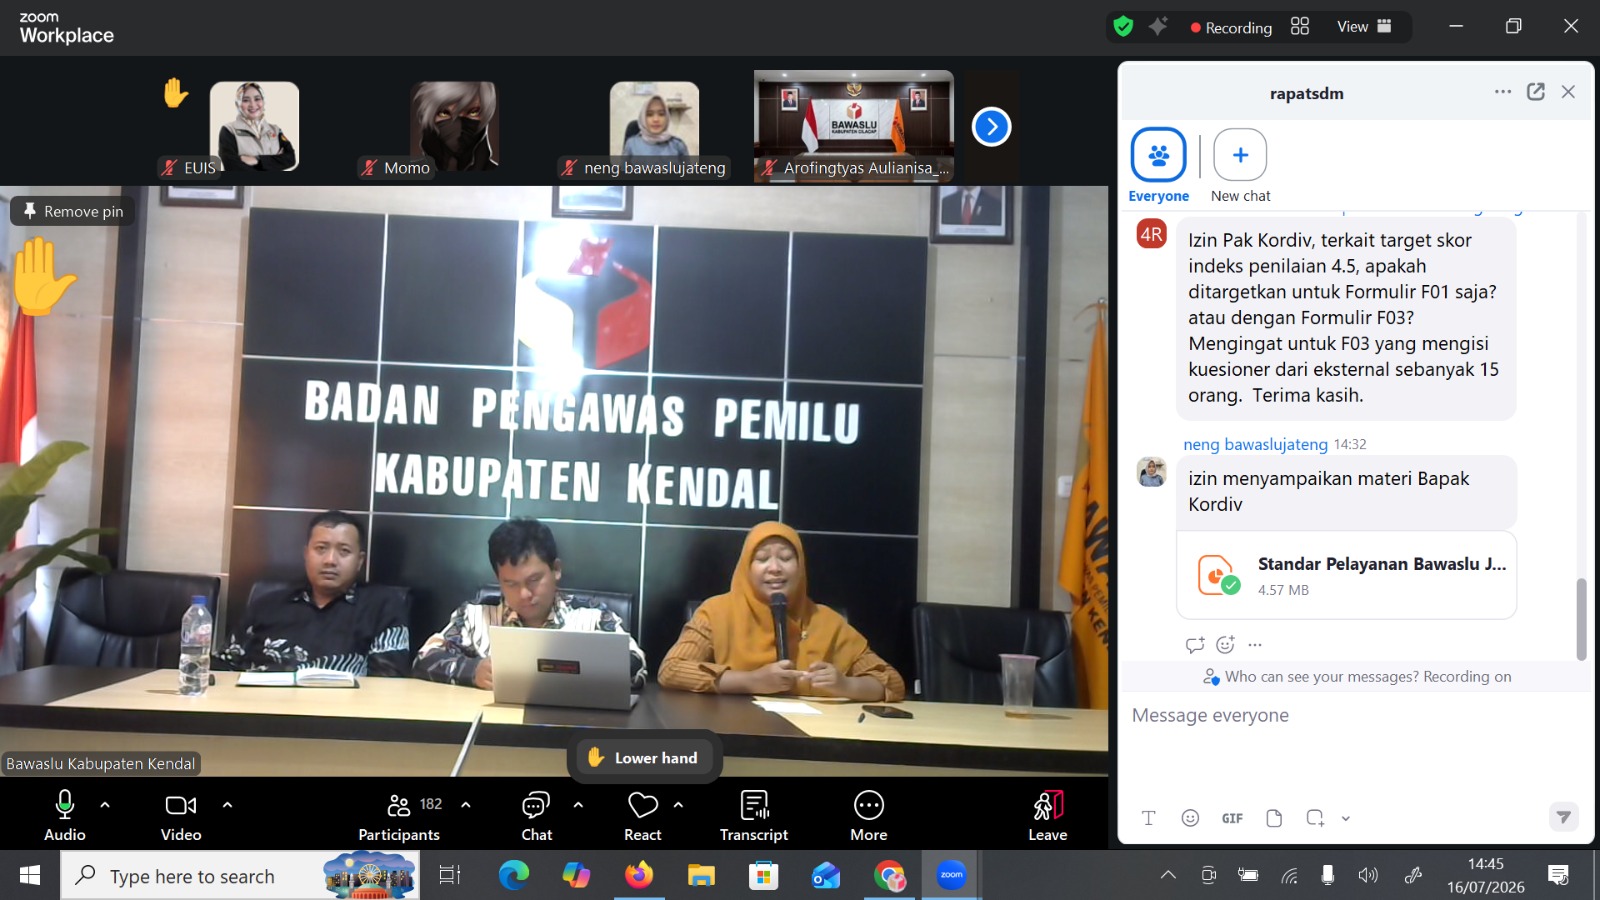Click the message 'izin menyampaikan materi Bapak Kordiv'
1600x900 pixels.
click(x=1346, y=491)
